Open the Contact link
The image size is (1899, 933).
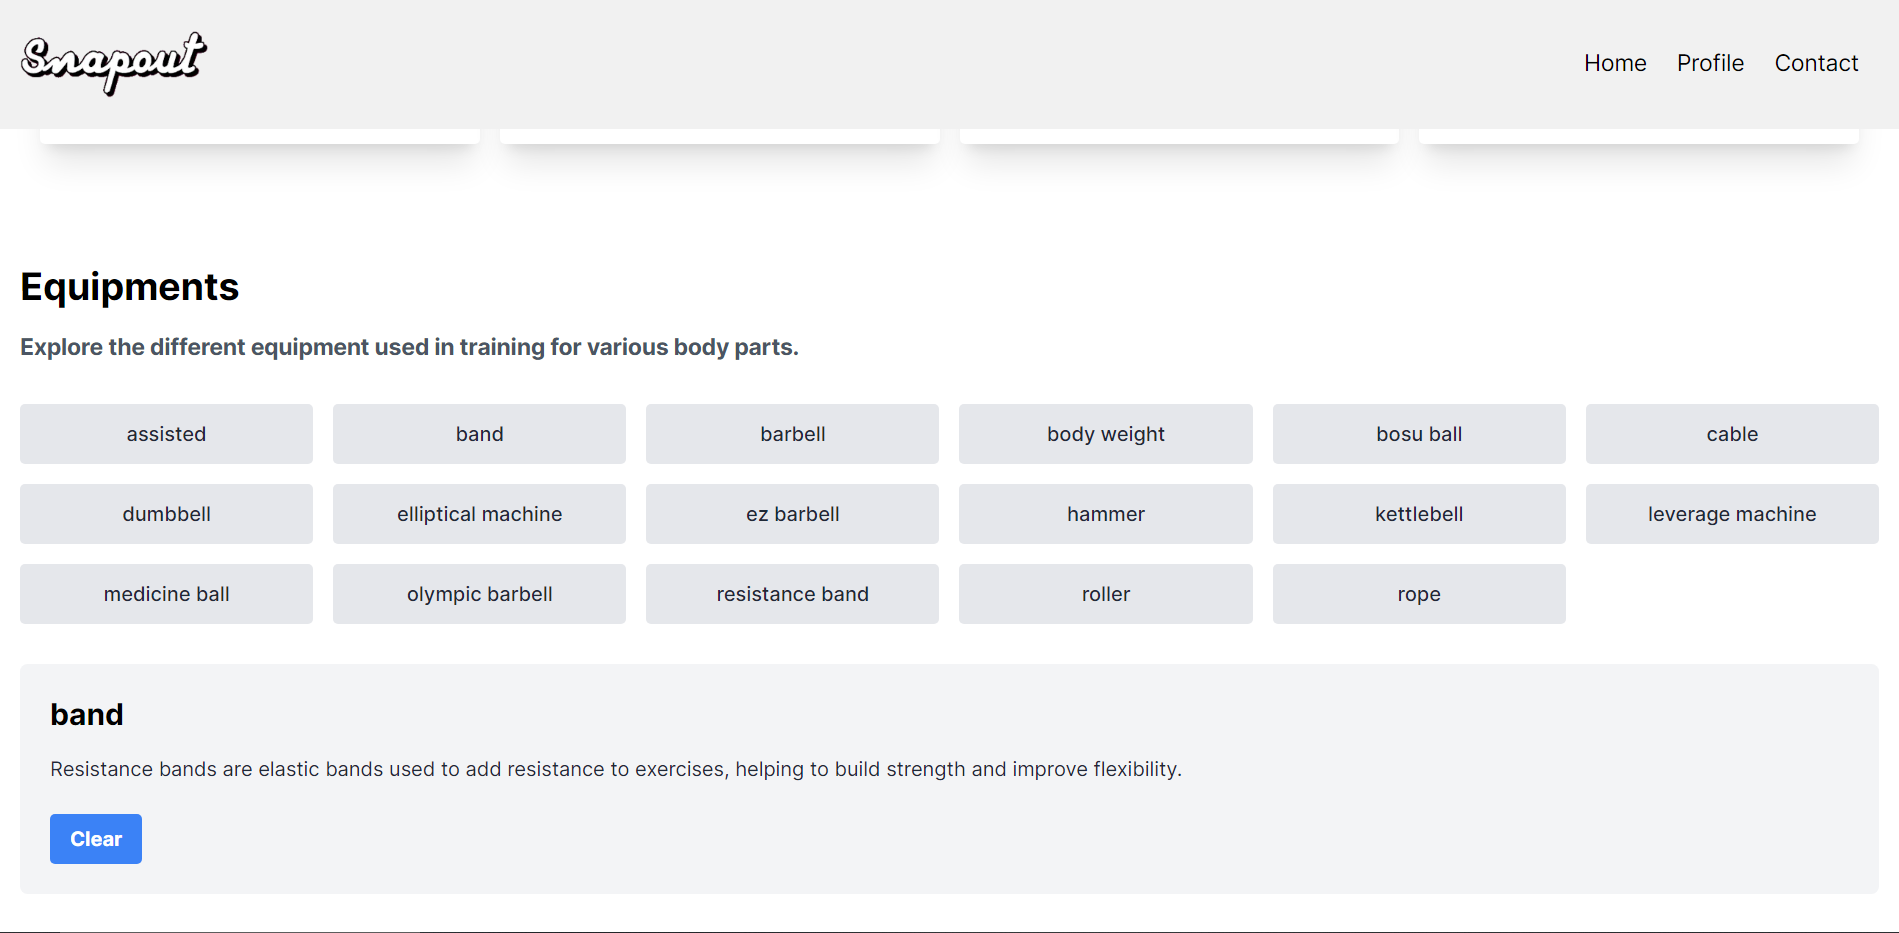(x=1816, y=63)
